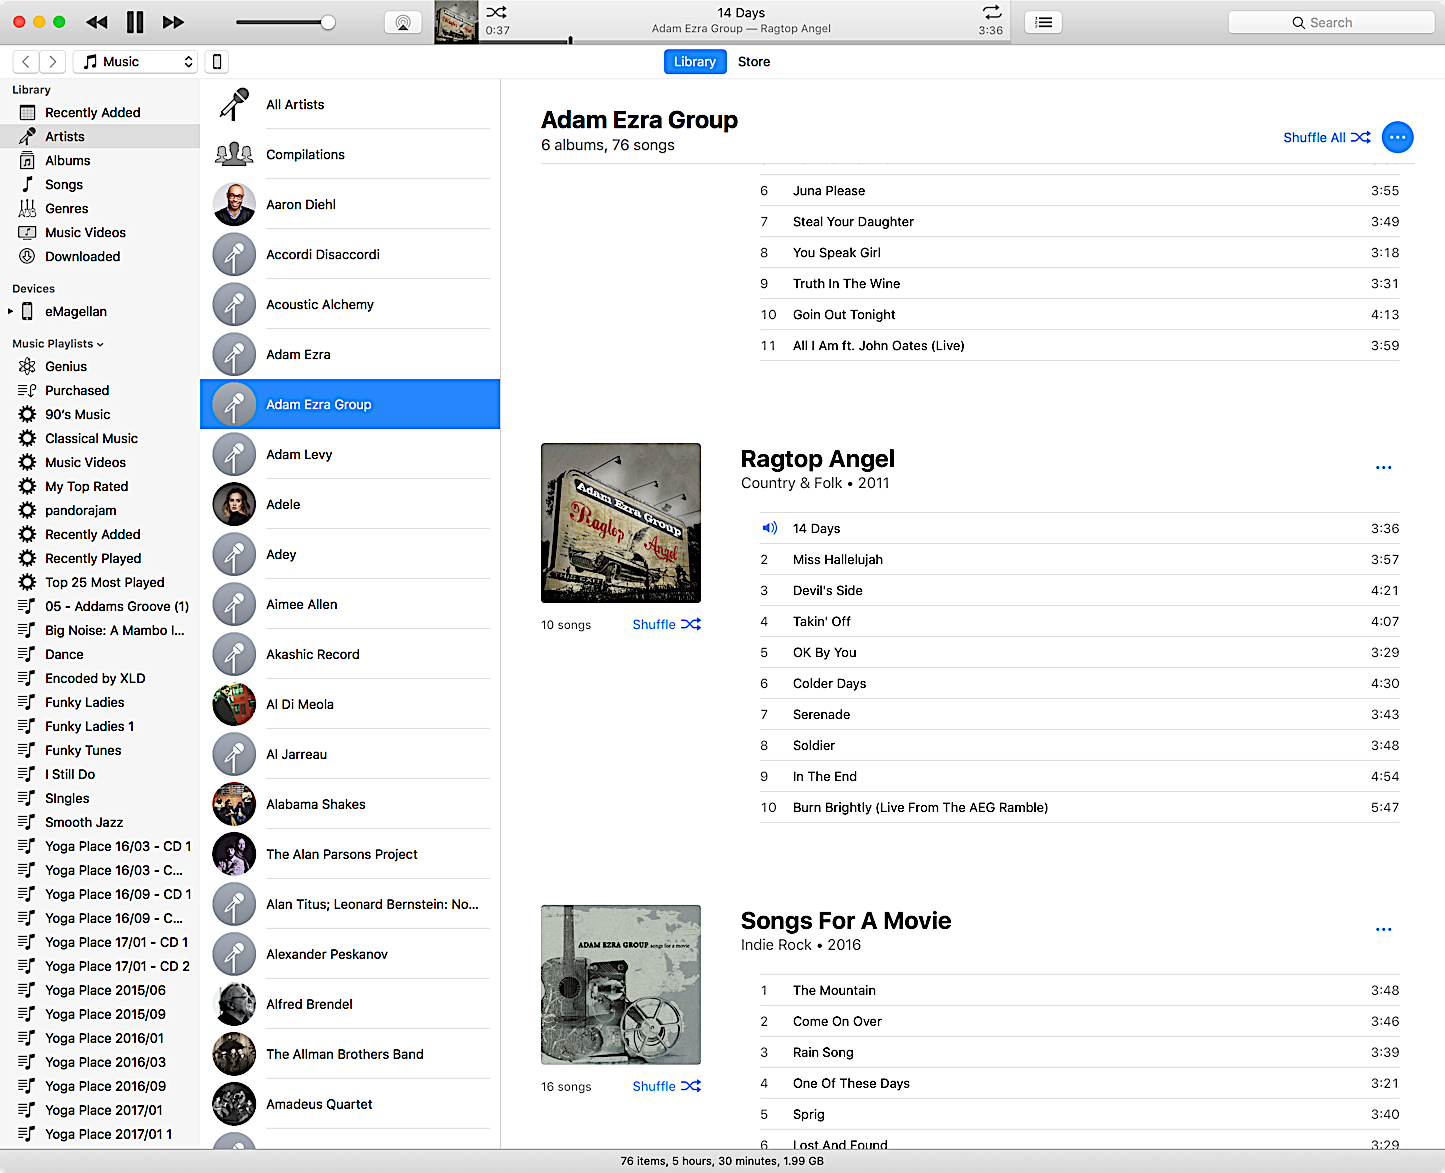Select the song Devil's Side

[x=1080, y=591]
